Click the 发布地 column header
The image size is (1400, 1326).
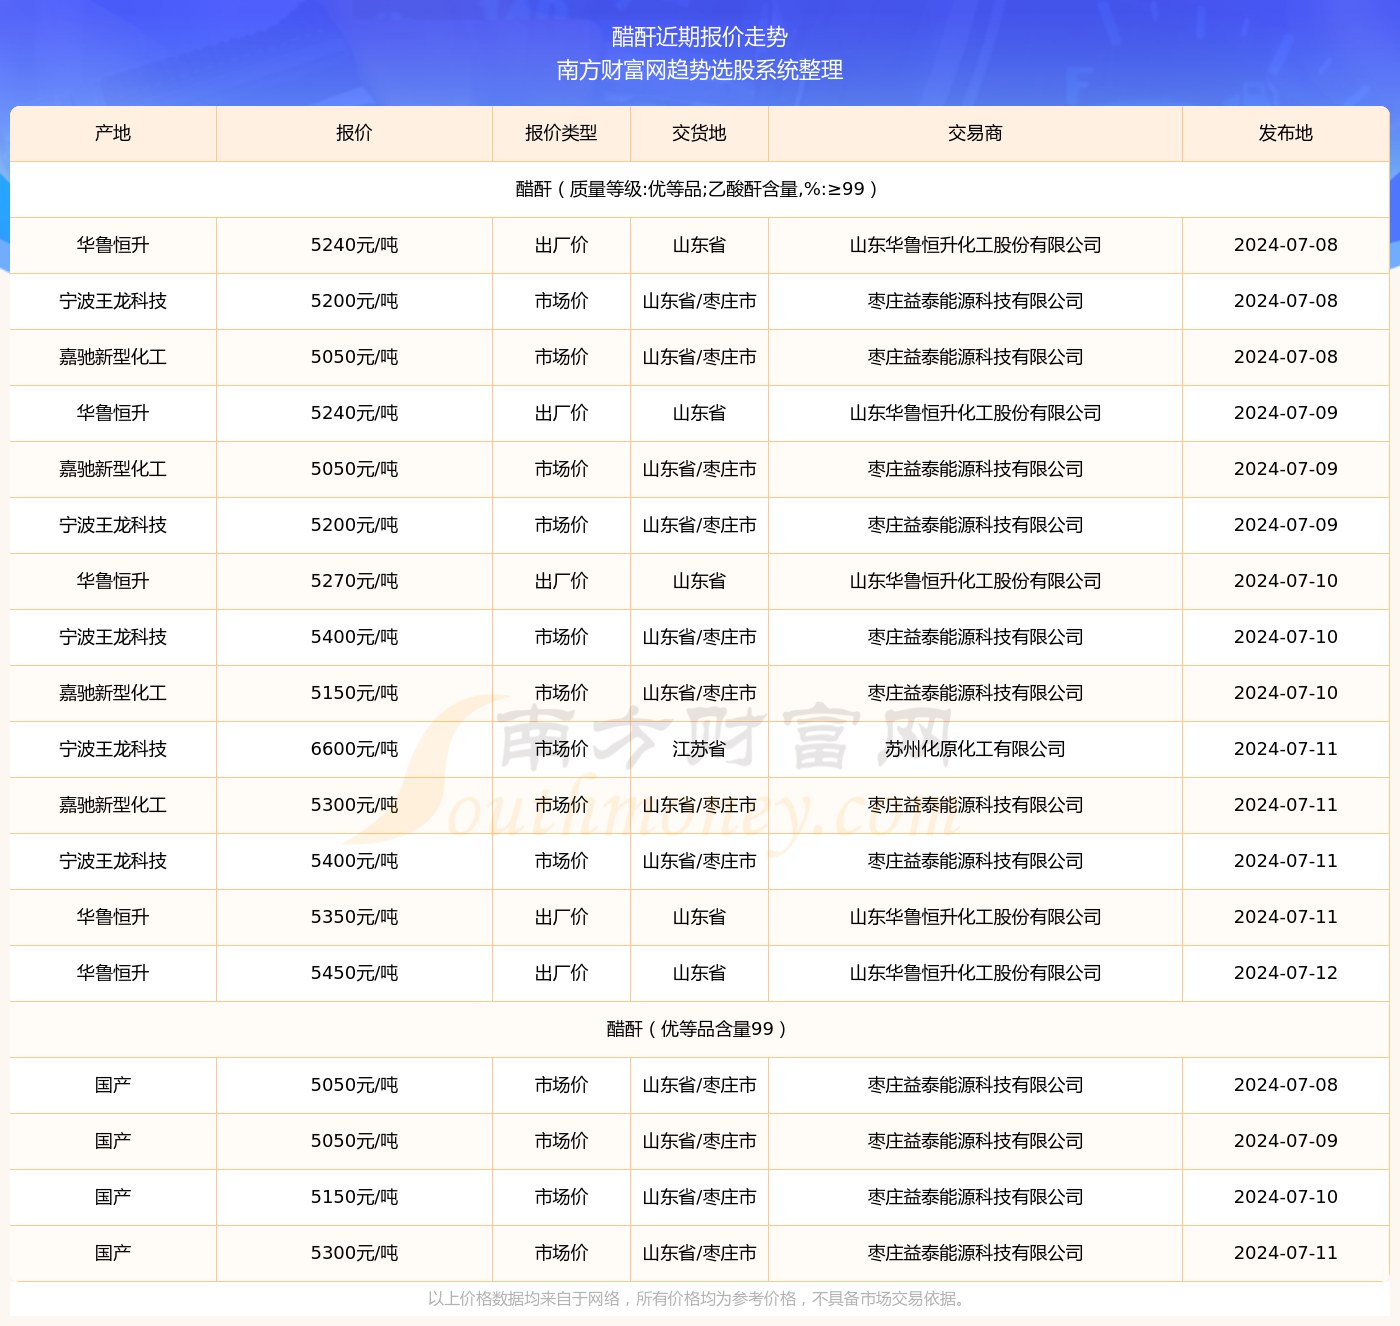[x=1286, y=133]
